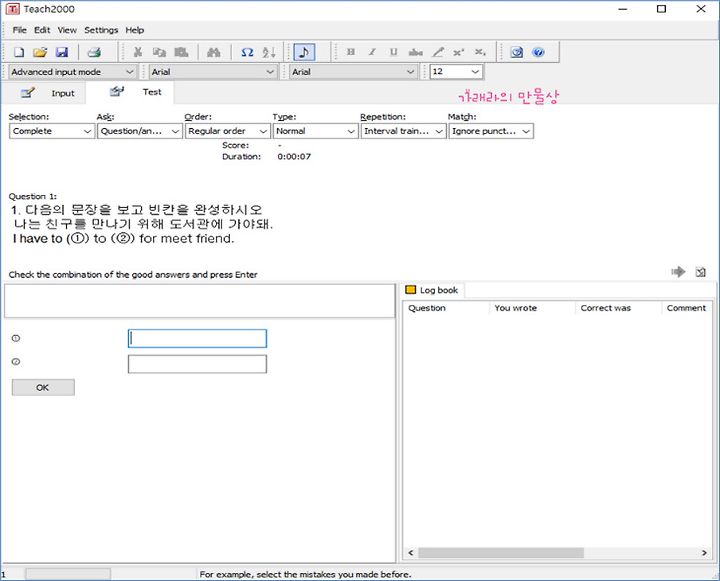Click the text color pen icon
Viewport: 720px width, 581px height.
coord(438,52)
